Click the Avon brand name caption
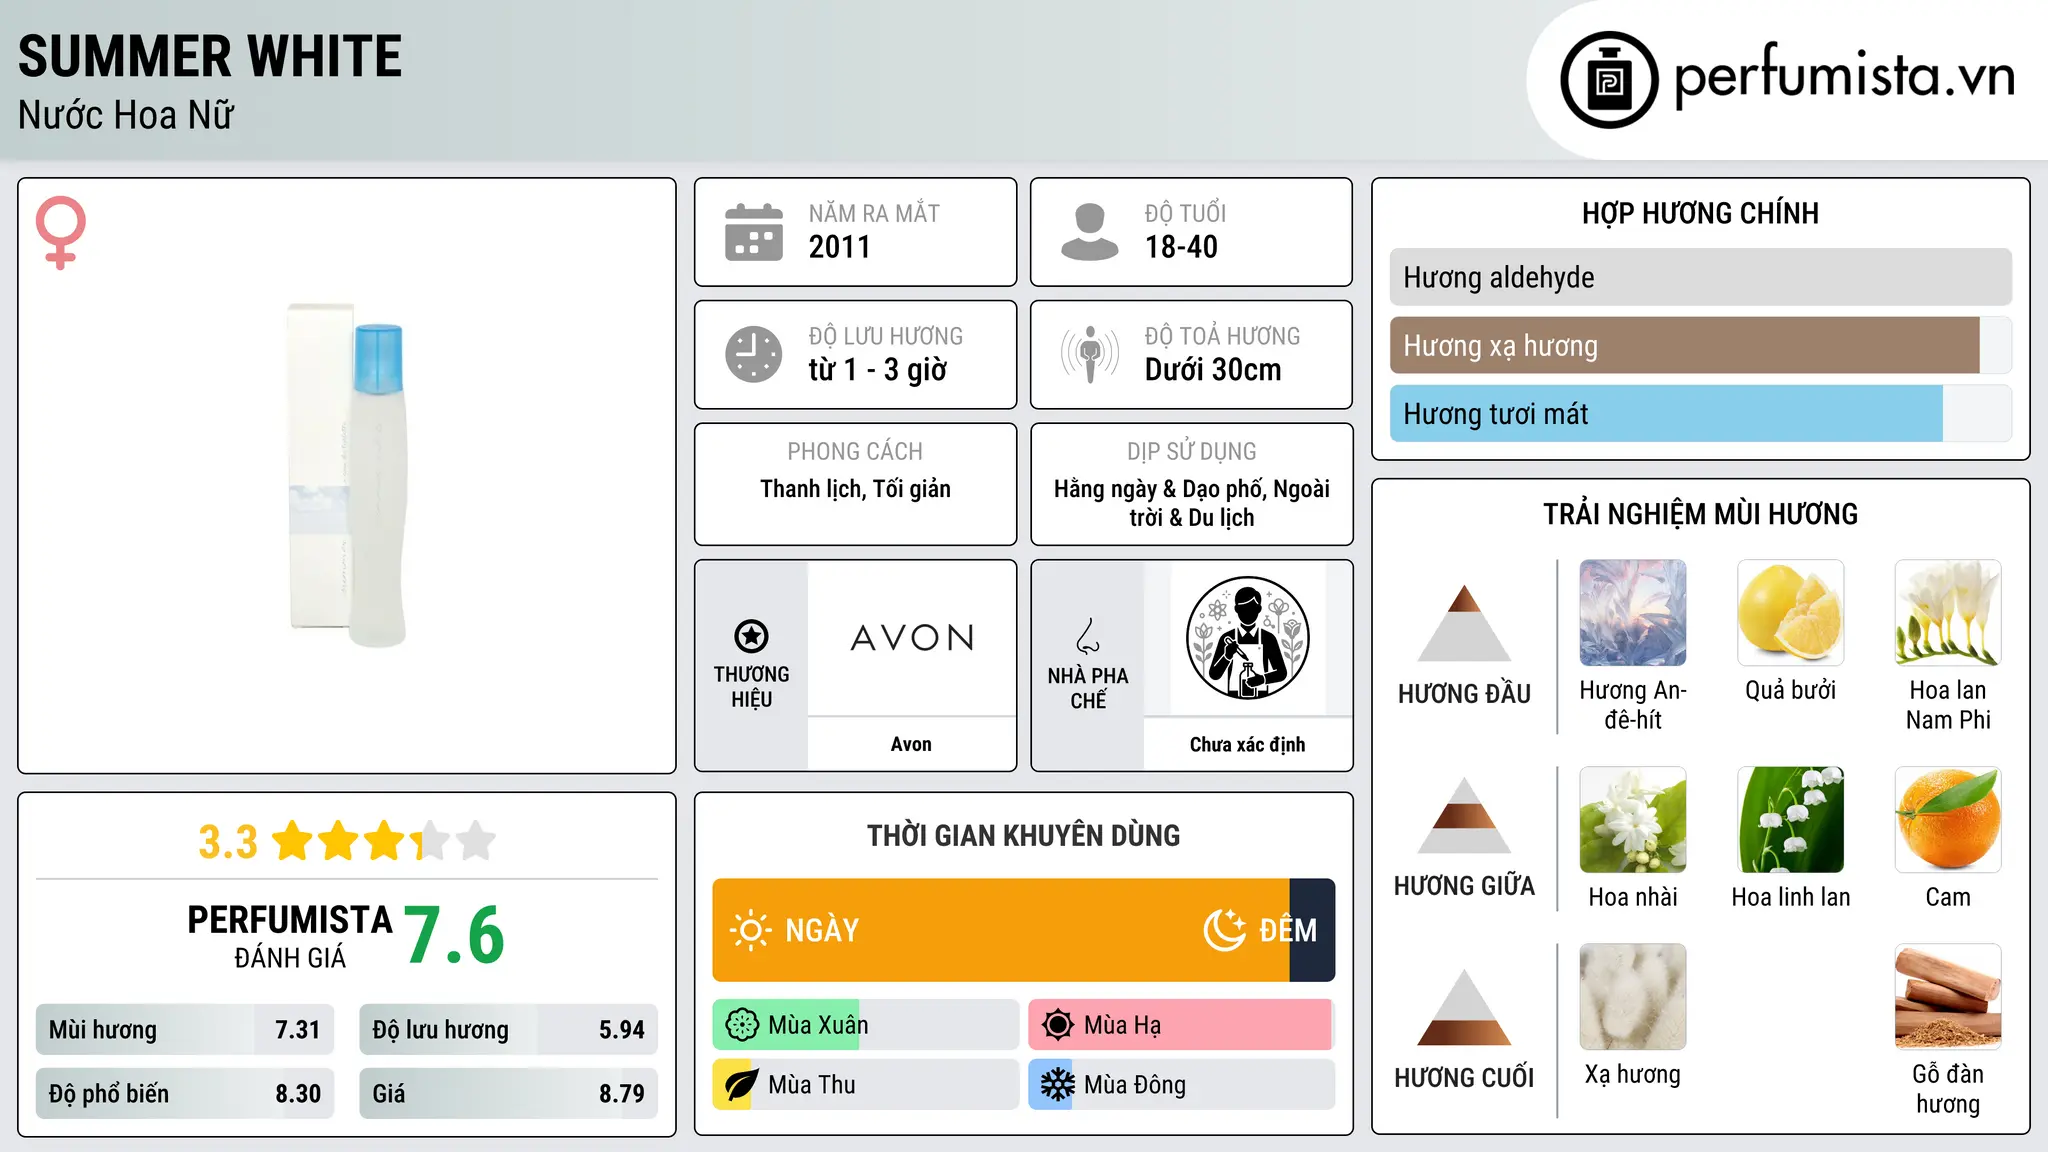The image size is (2048, 1152). 911,744
